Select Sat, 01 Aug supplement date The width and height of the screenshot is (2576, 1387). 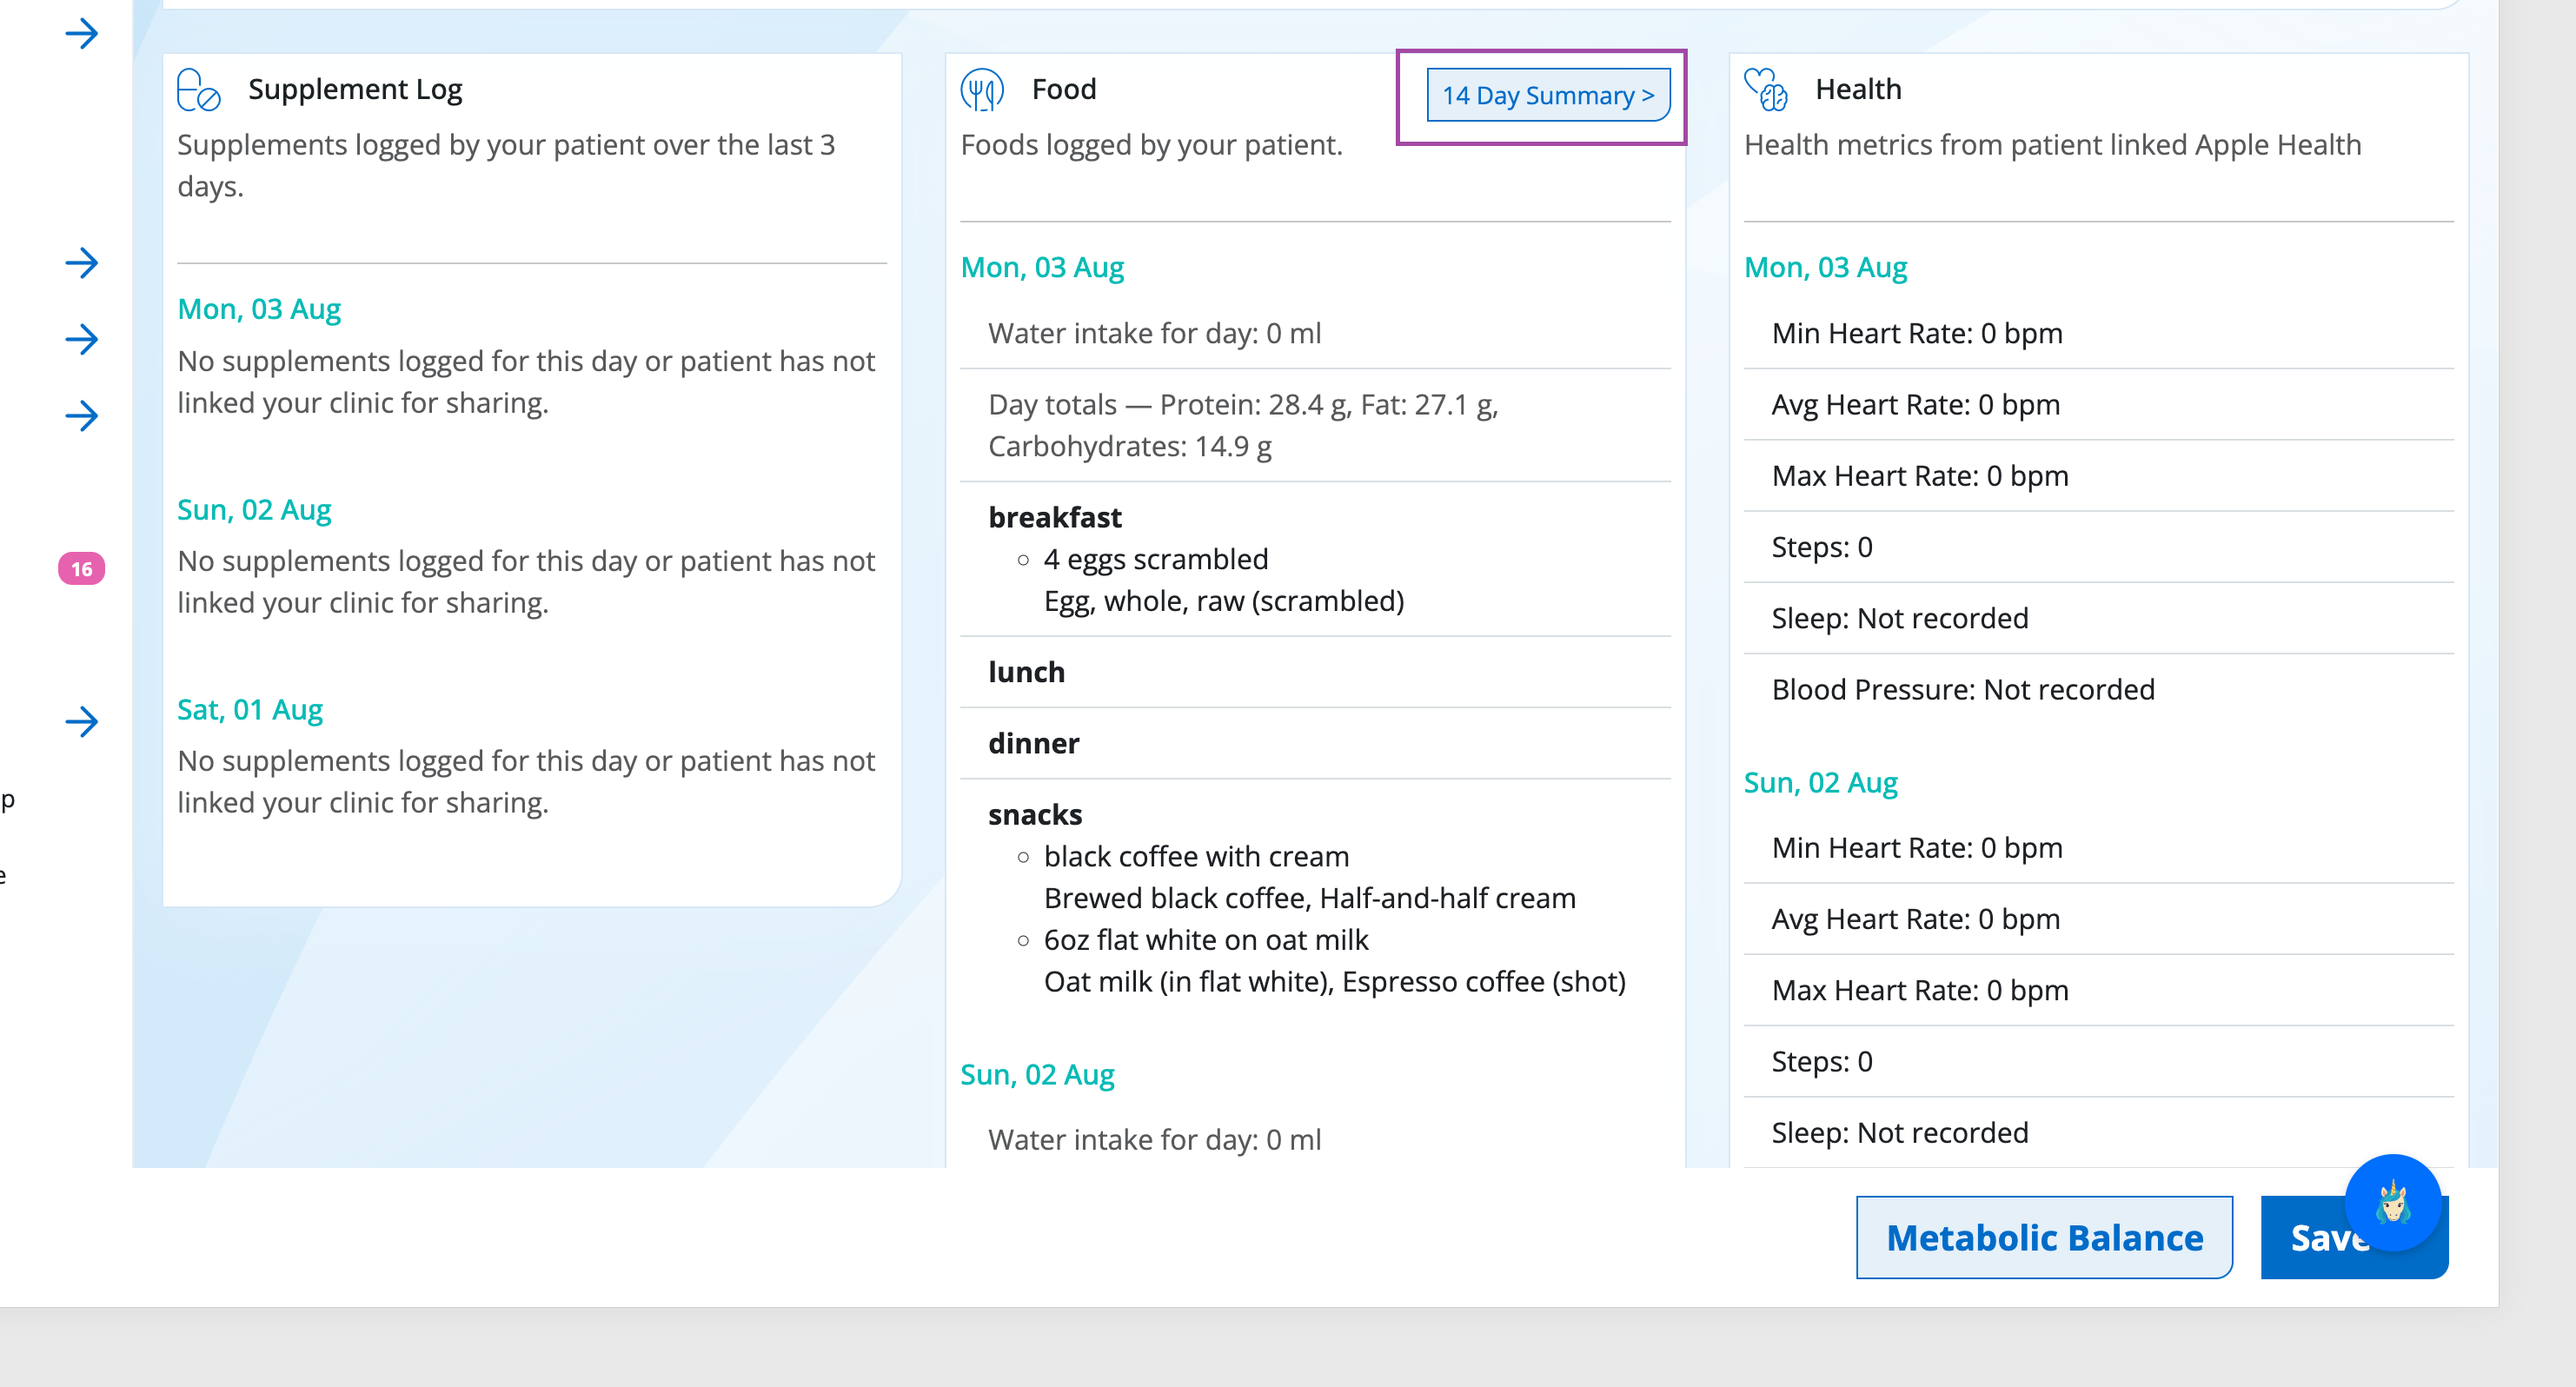(250, 710)
